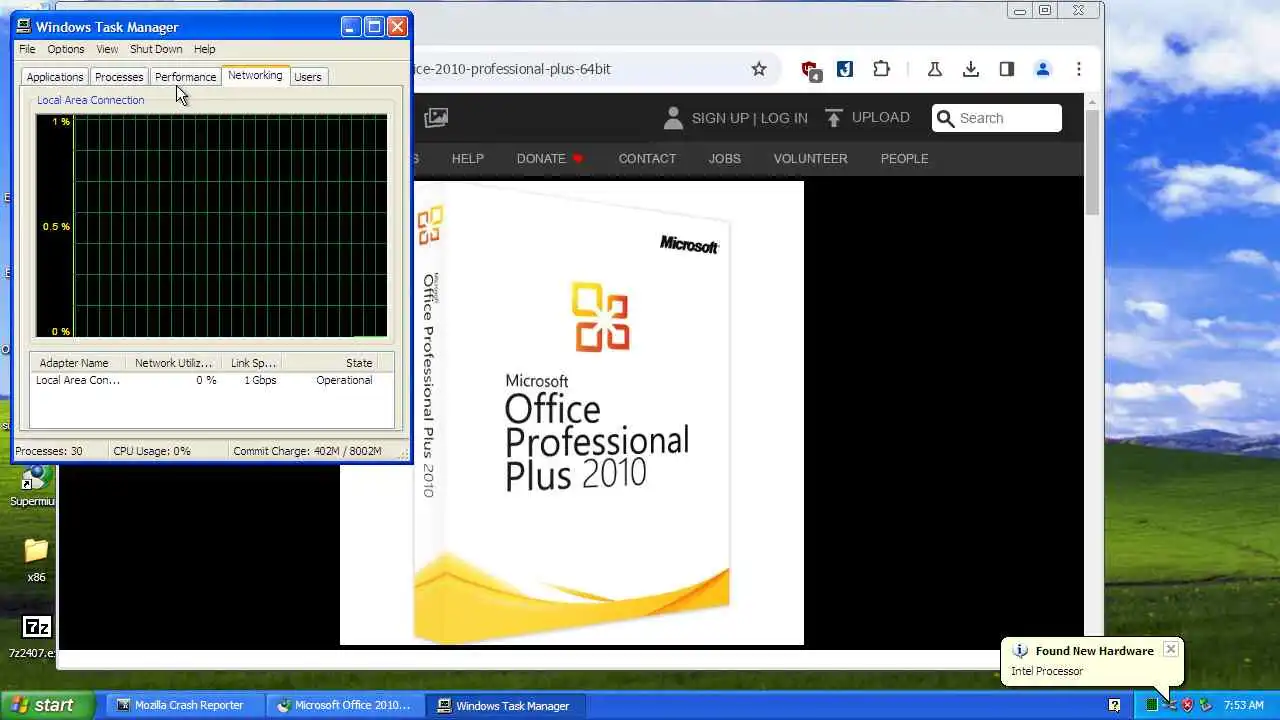Click the info icon in the Found New Hardware balloon
This screenshot has width=1280, height=720.
(x=1020, y=651)
